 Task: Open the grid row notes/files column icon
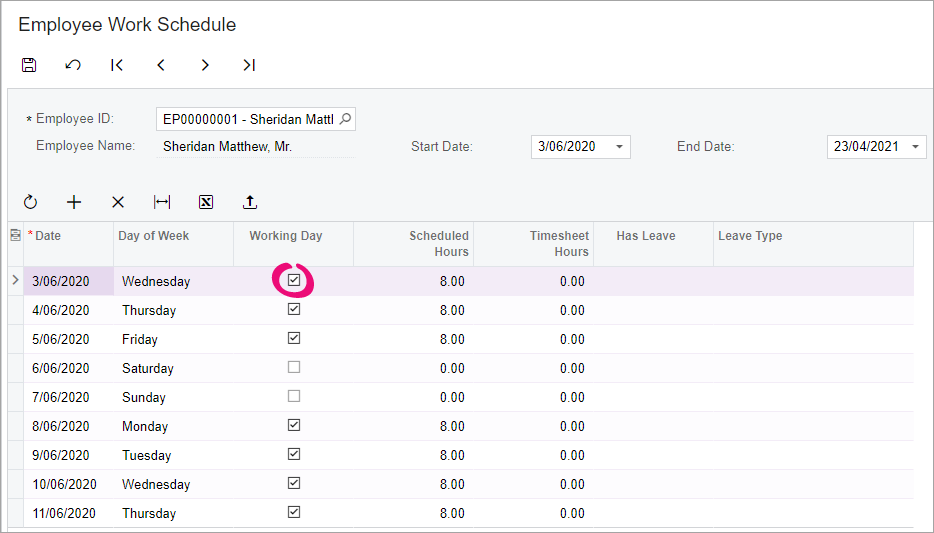point(16,235)
